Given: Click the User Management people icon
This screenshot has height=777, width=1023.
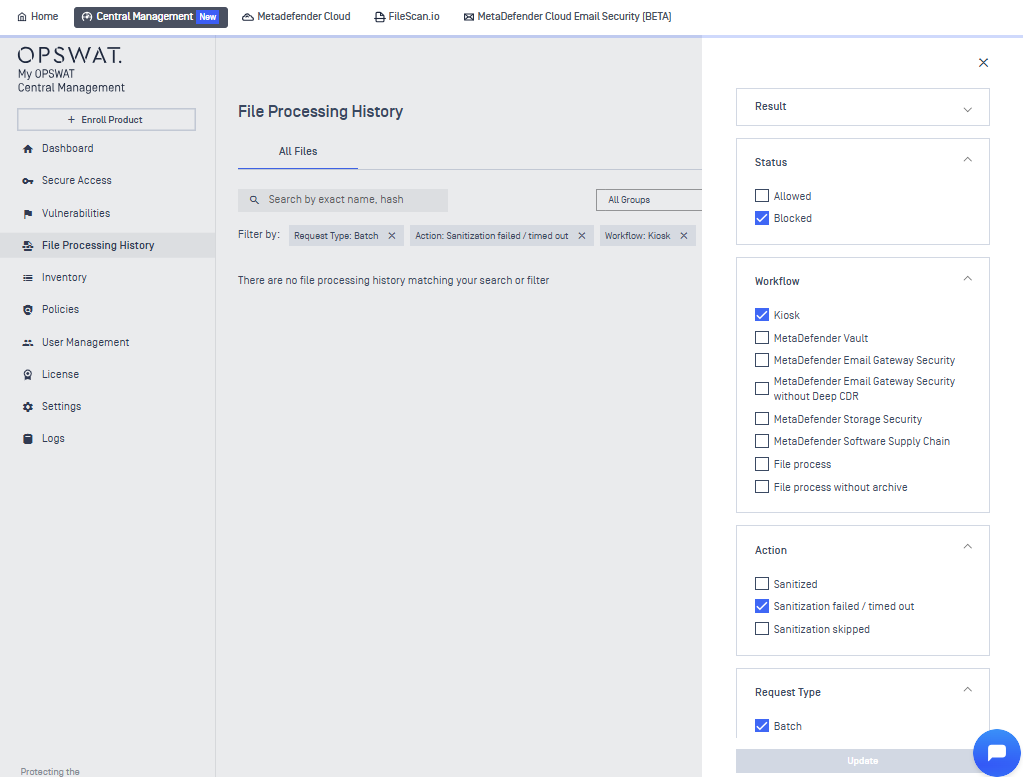Looking at the screenshot, I should [27, 343].
